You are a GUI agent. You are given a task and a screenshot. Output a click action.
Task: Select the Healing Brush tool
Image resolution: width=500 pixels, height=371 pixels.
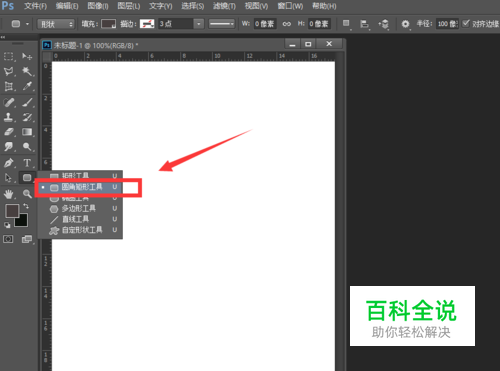9,102
